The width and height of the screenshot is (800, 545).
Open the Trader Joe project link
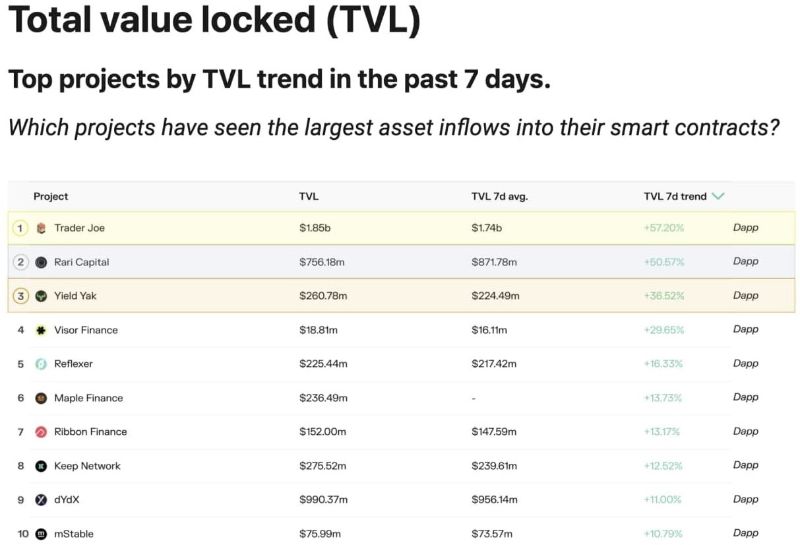coord(79,228)
